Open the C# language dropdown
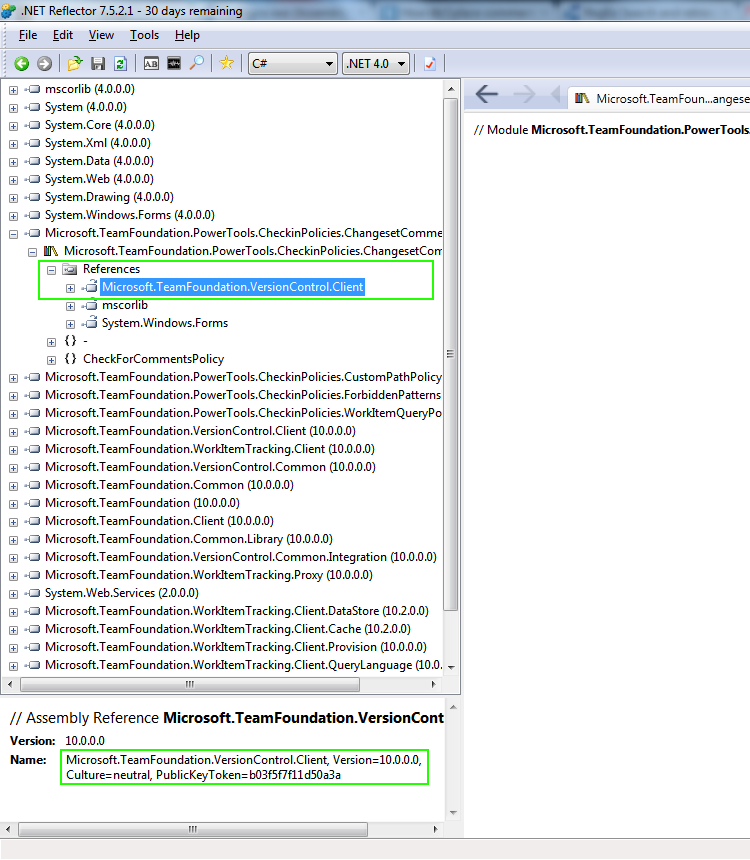 tap(292, 64)
